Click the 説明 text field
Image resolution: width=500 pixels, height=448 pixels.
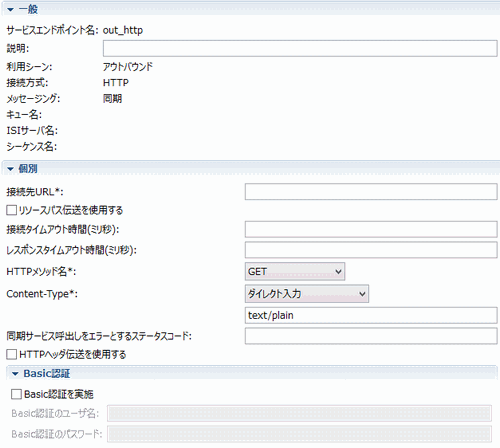coord(300,48)
